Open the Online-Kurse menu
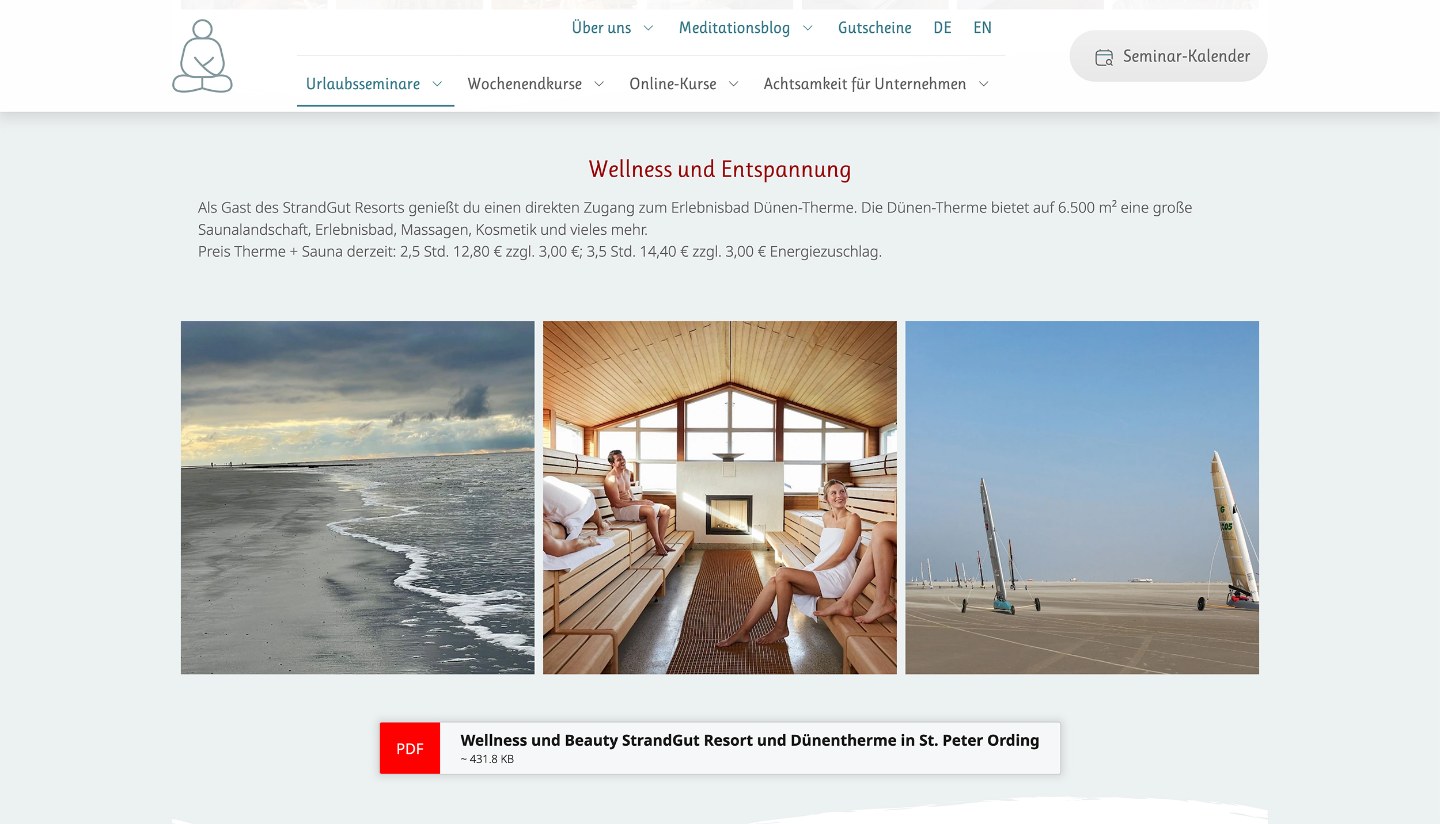This screenshot has height=824, width=1440. 673,84
